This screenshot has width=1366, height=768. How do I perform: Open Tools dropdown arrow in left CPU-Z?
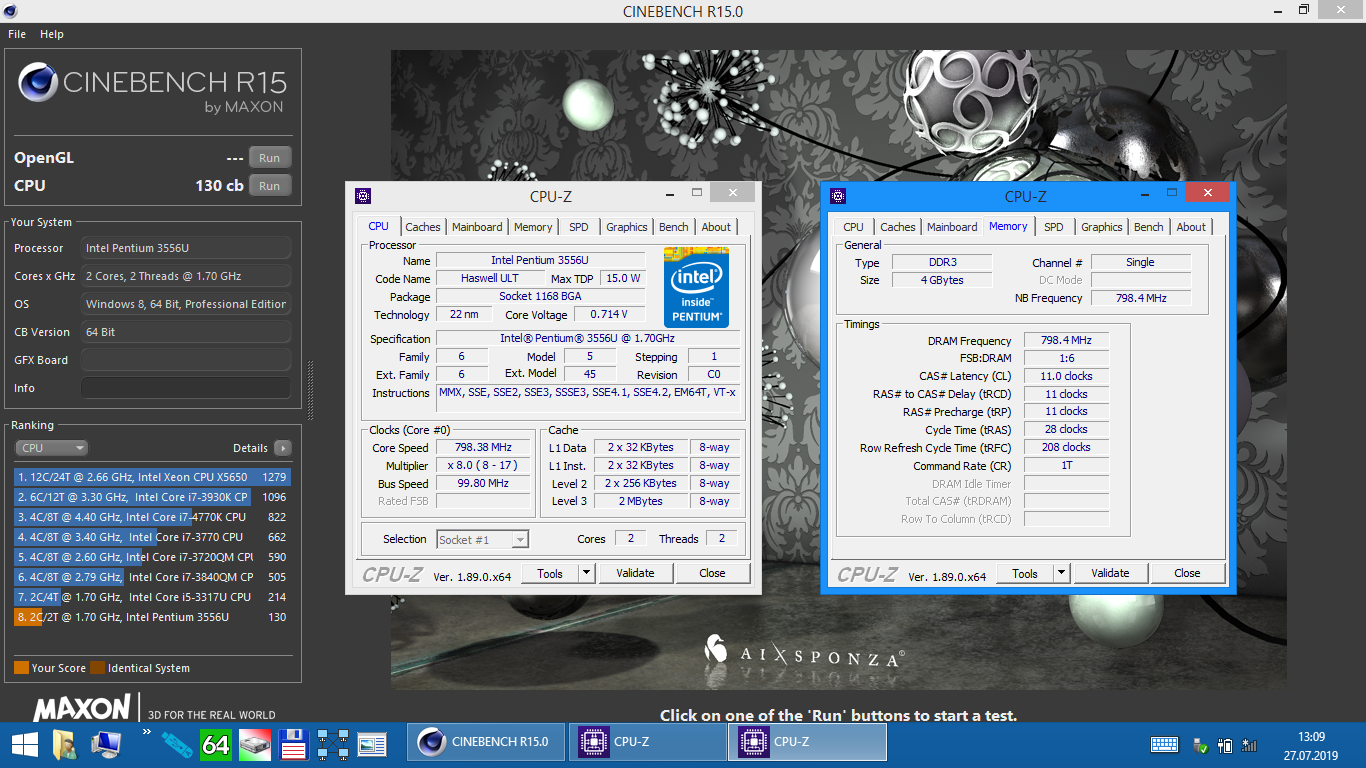coord(587,573)
